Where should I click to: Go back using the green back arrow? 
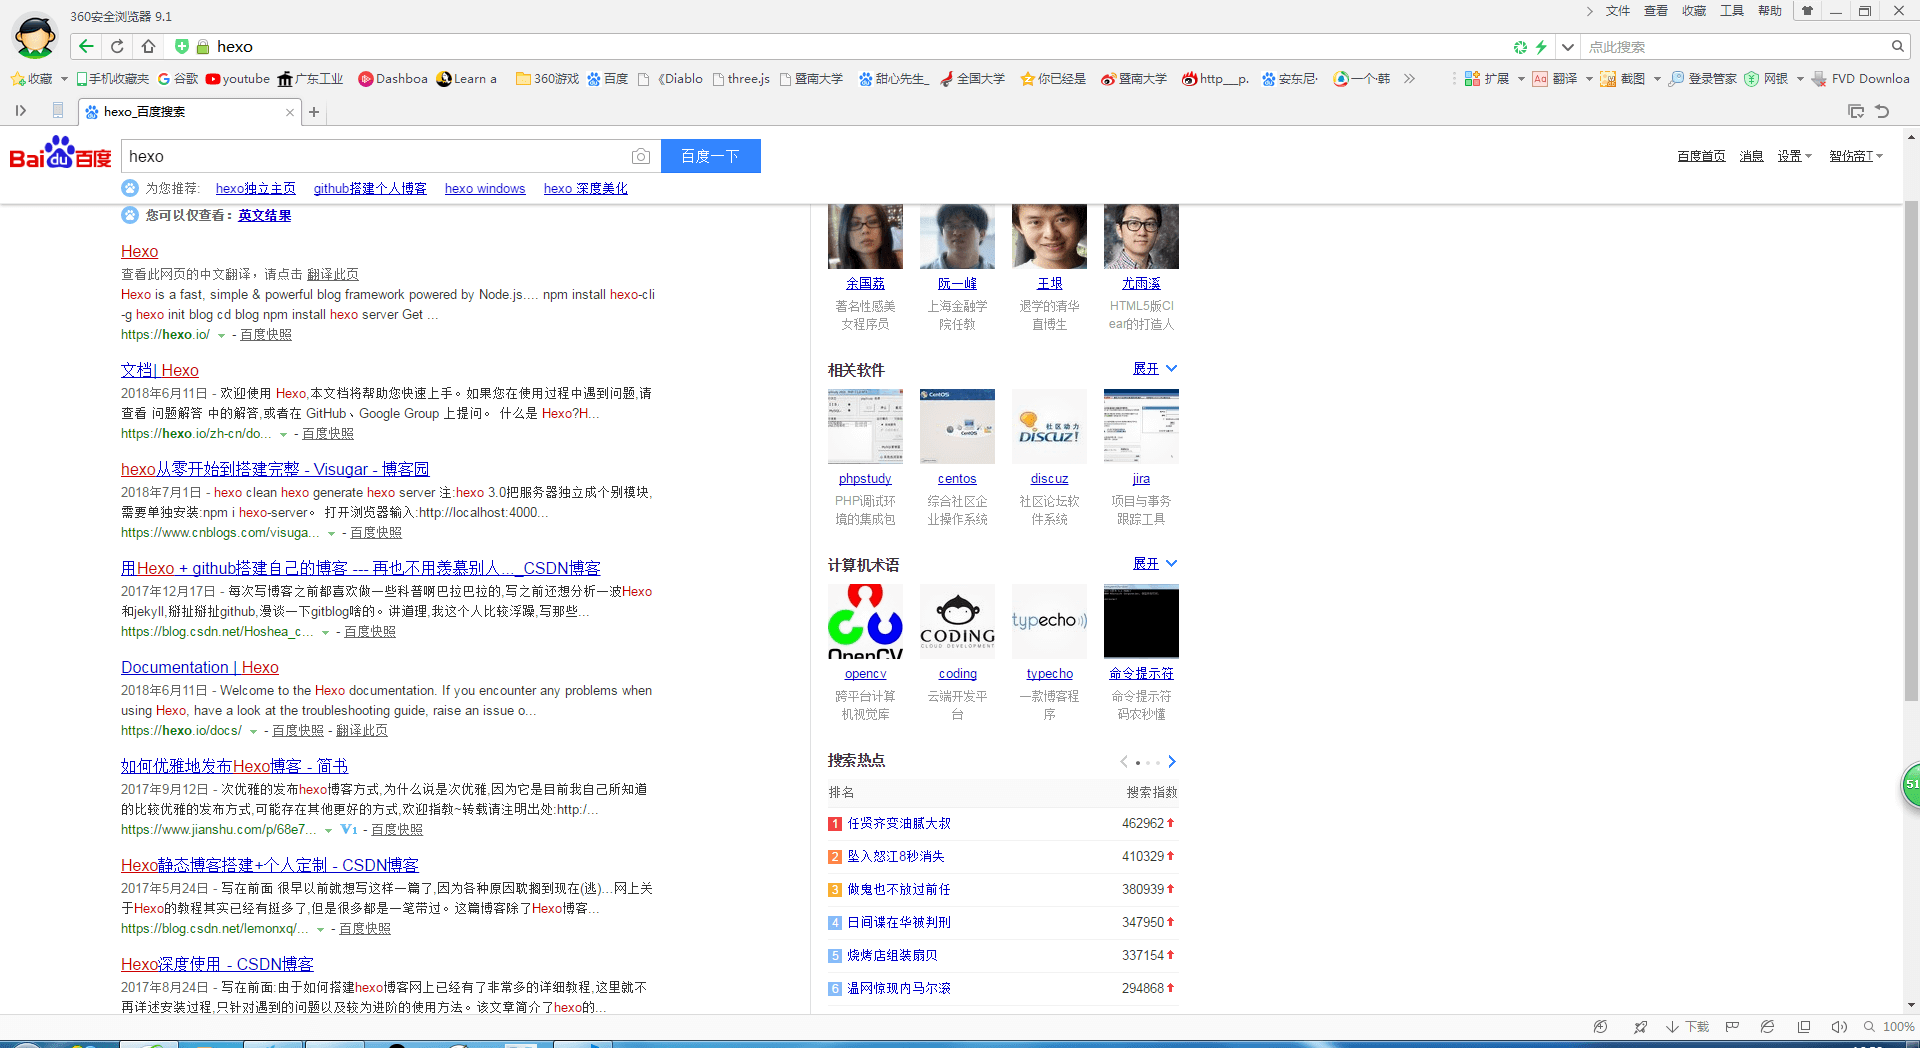pyautogui.click(x=86, y=46)
